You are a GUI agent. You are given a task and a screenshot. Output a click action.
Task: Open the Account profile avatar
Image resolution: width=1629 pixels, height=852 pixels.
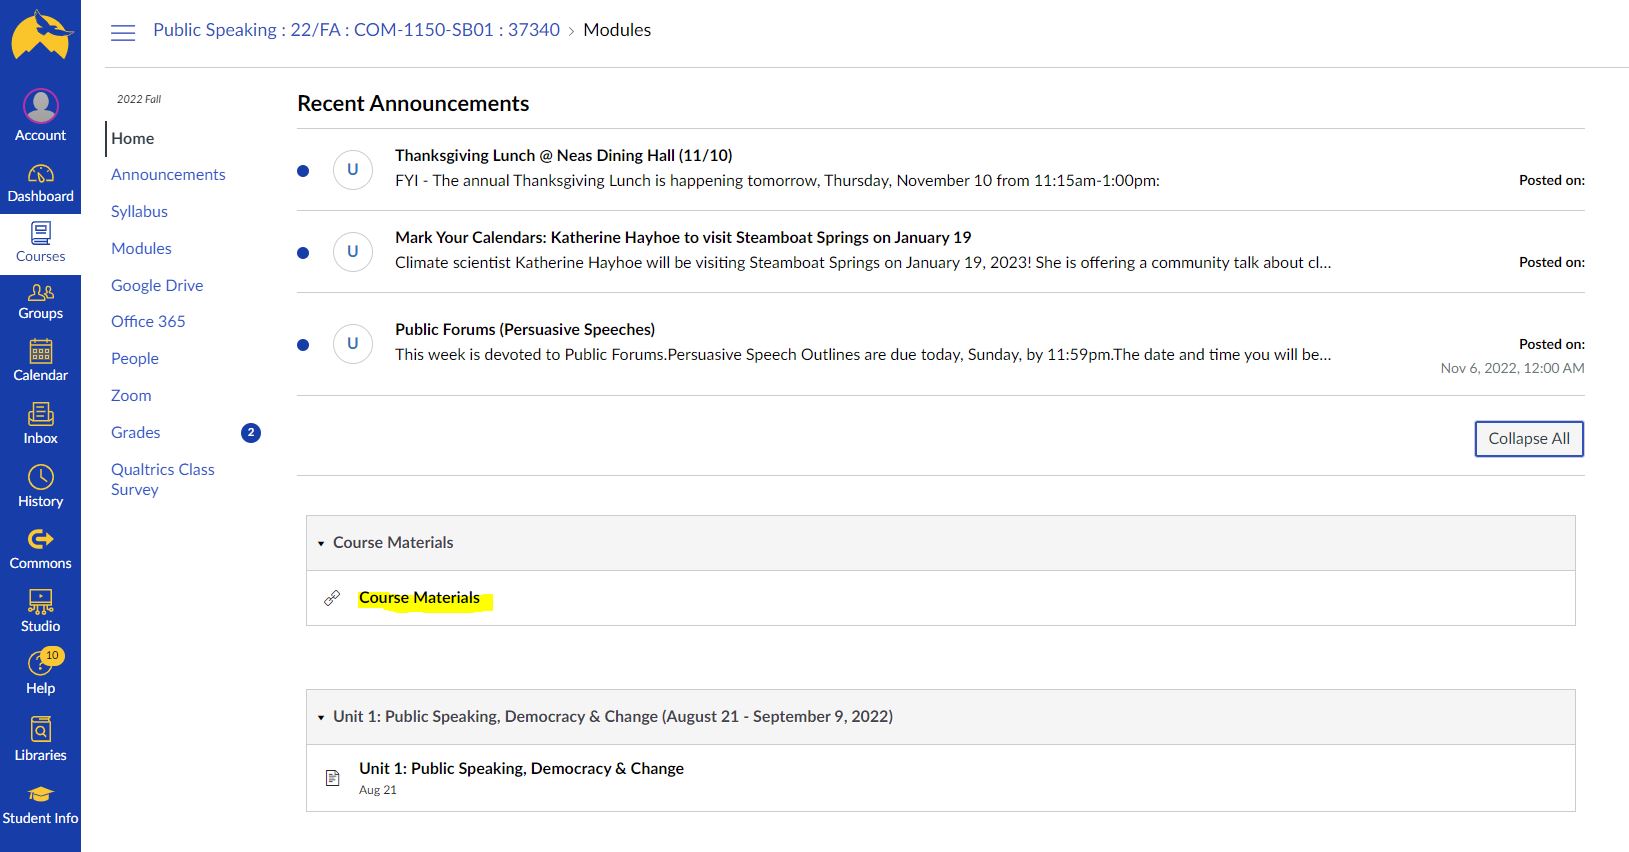pos(40,106)
